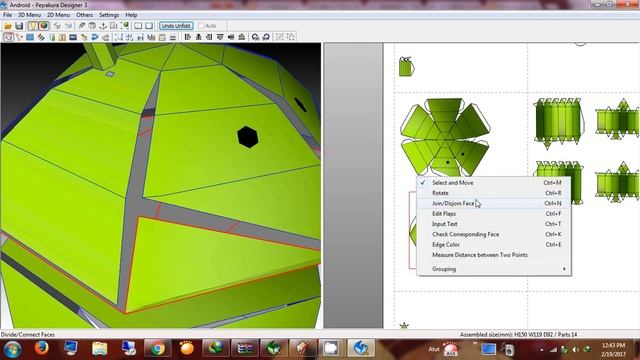Click the status text Divide/Connect Faces
Viewport: 640px width, 360px height.
point(28,334)
